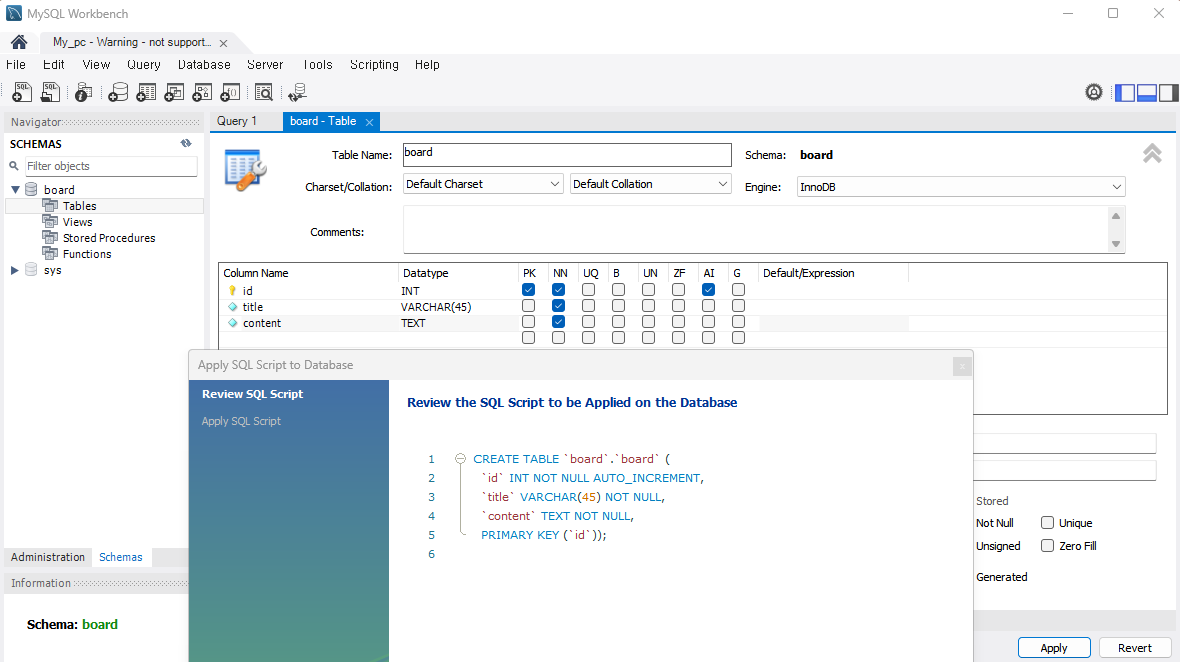Viewport: 1180px width, 662px height.
Task: Open the object inspector info icon
Action: point(84,93)
